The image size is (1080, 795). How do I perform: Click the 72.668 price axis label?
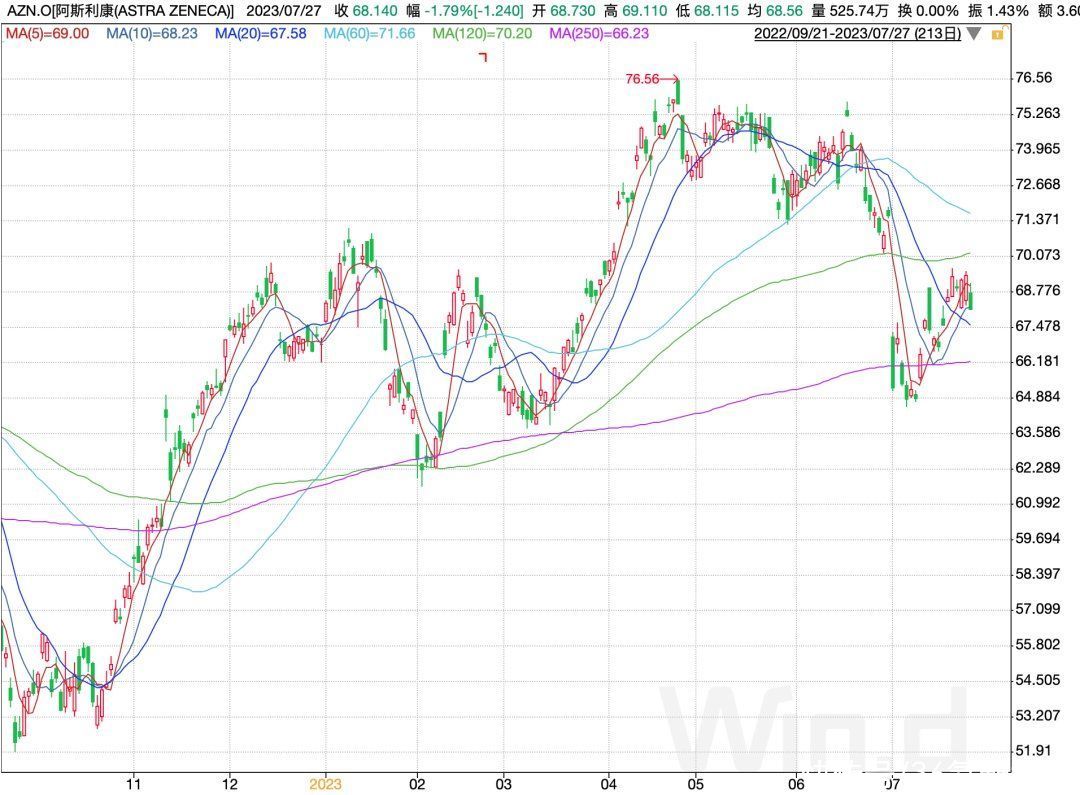coord(1038,185)
